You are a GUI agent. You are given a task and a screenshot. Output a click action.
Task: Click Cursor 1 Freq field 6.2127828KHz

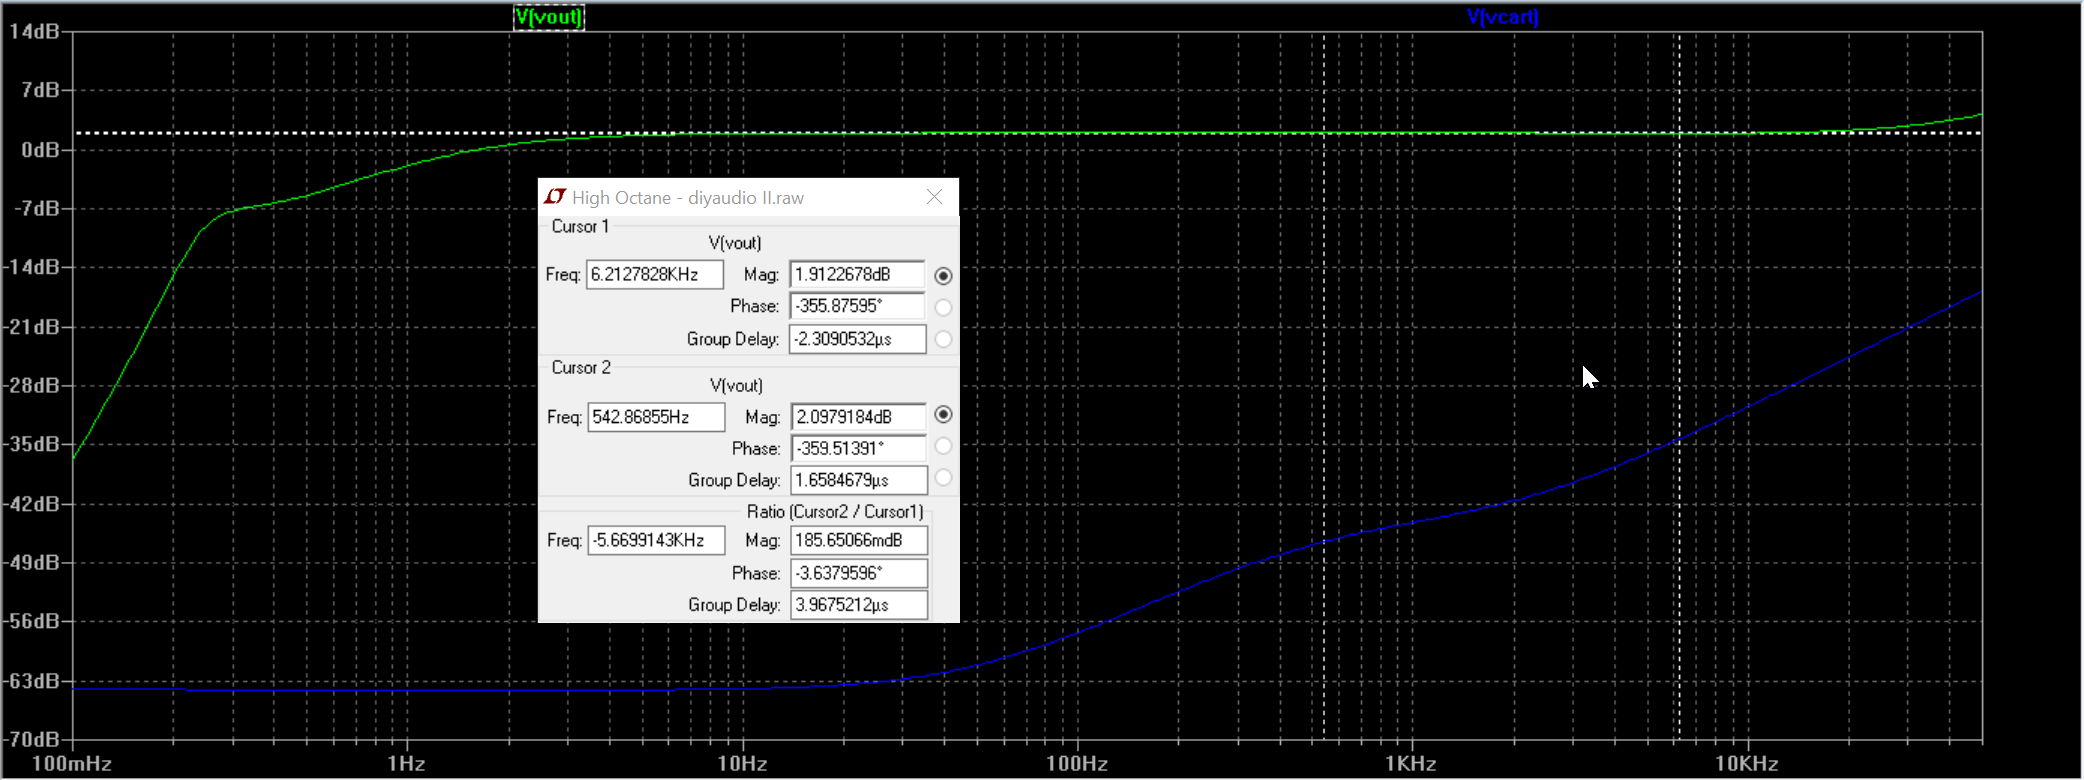coord(655,274)
